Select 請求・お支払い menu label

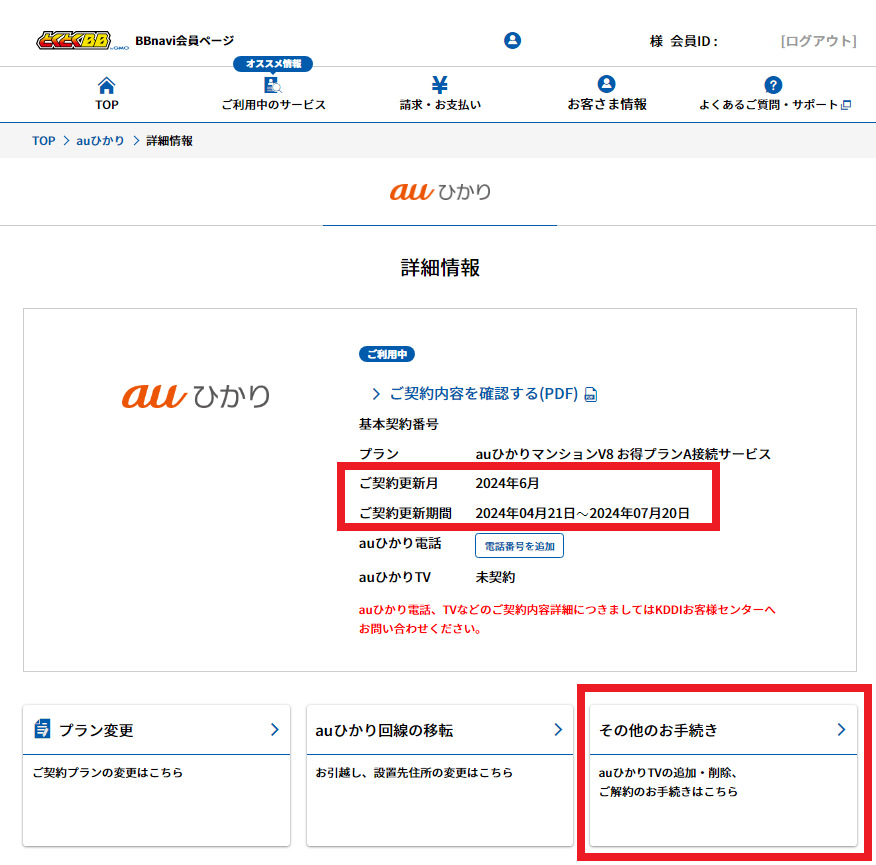coord(440,105)
